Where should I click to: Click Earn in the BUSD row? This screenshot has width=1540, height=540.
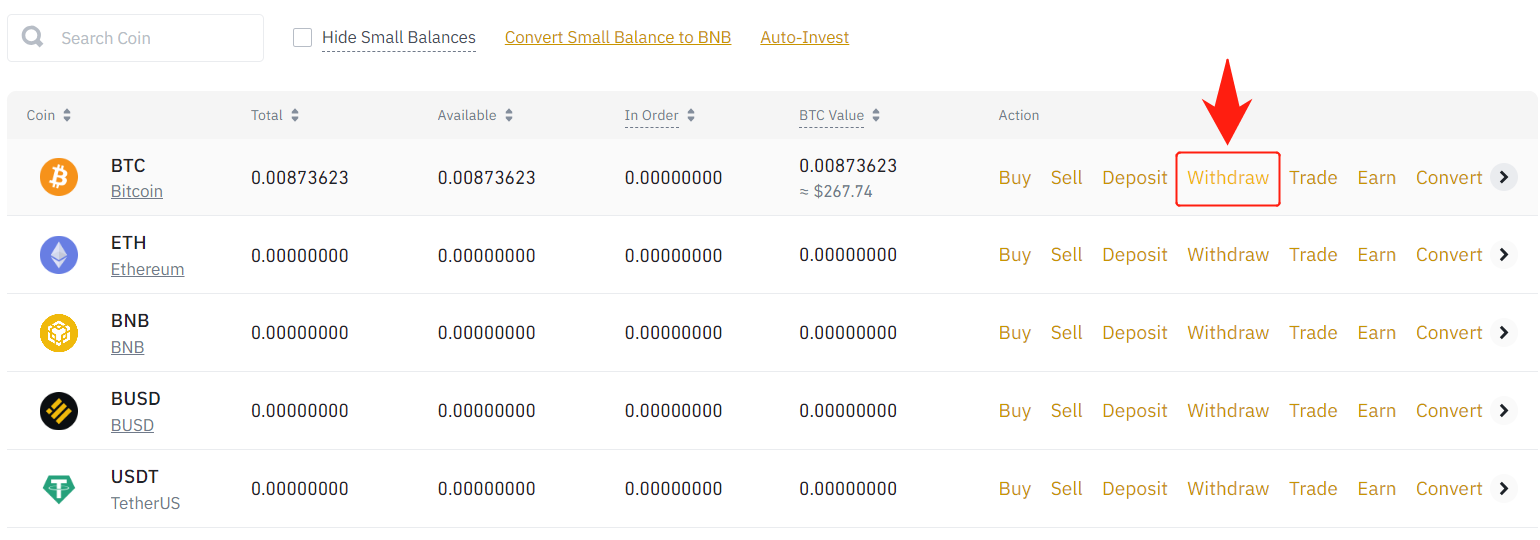[x=1377, y=411]
